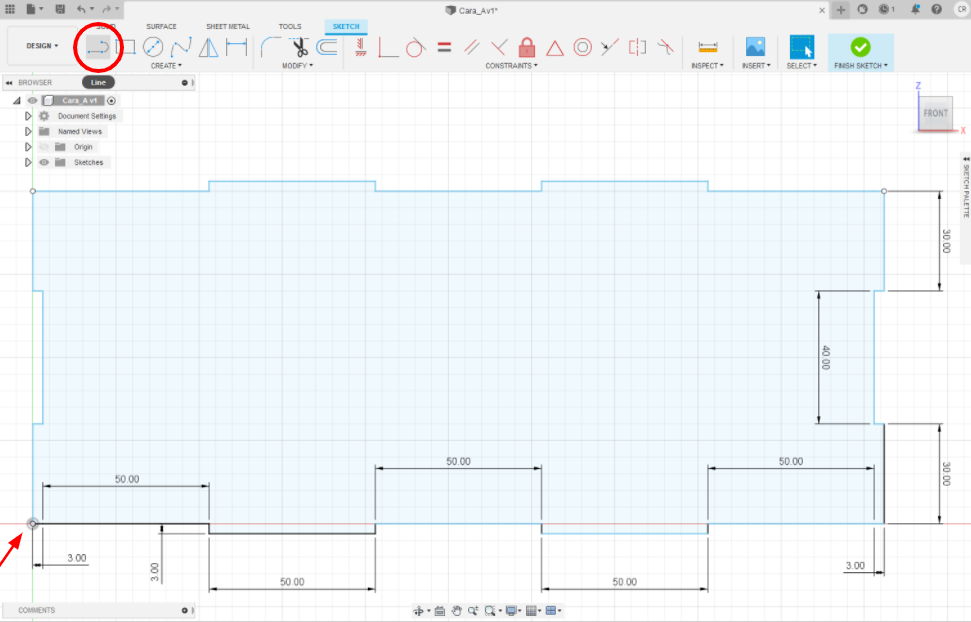Viewport: 971px width, 622px height.
Task: Apply the Perpendicular constraint
Action: 499,47
